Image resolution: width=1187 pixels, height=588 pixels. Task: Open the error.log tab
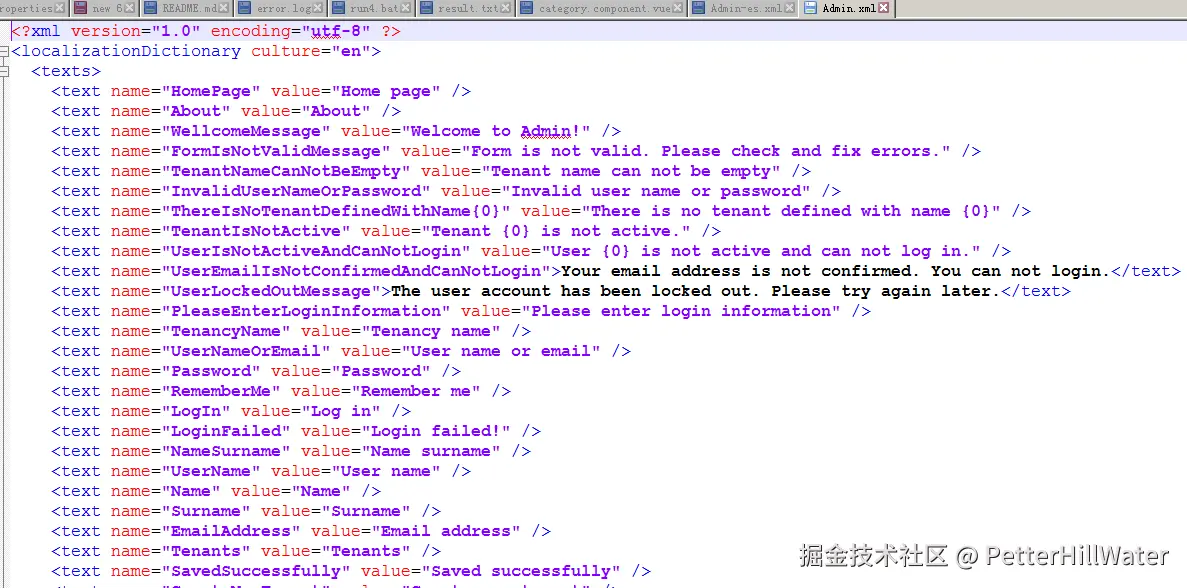point(279,8)
